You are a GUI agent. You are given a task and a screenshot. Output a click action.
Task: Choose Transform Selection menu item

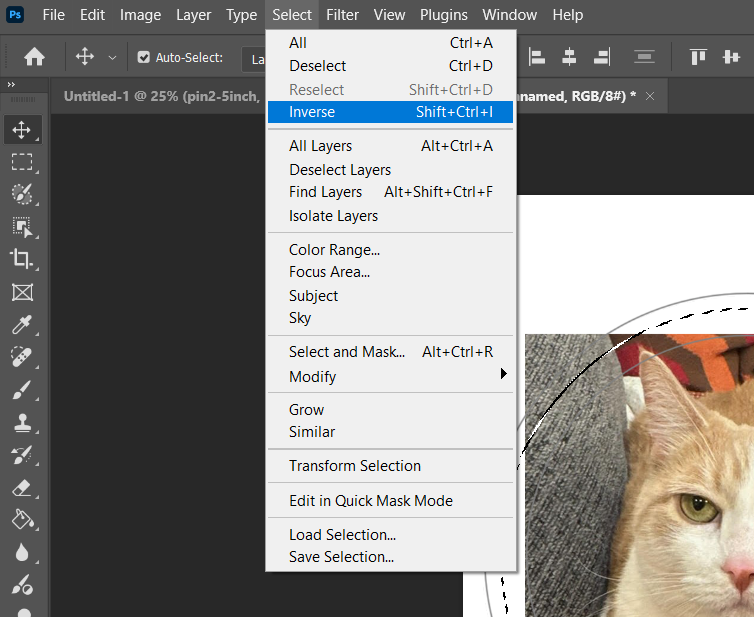tap(390, 466)
